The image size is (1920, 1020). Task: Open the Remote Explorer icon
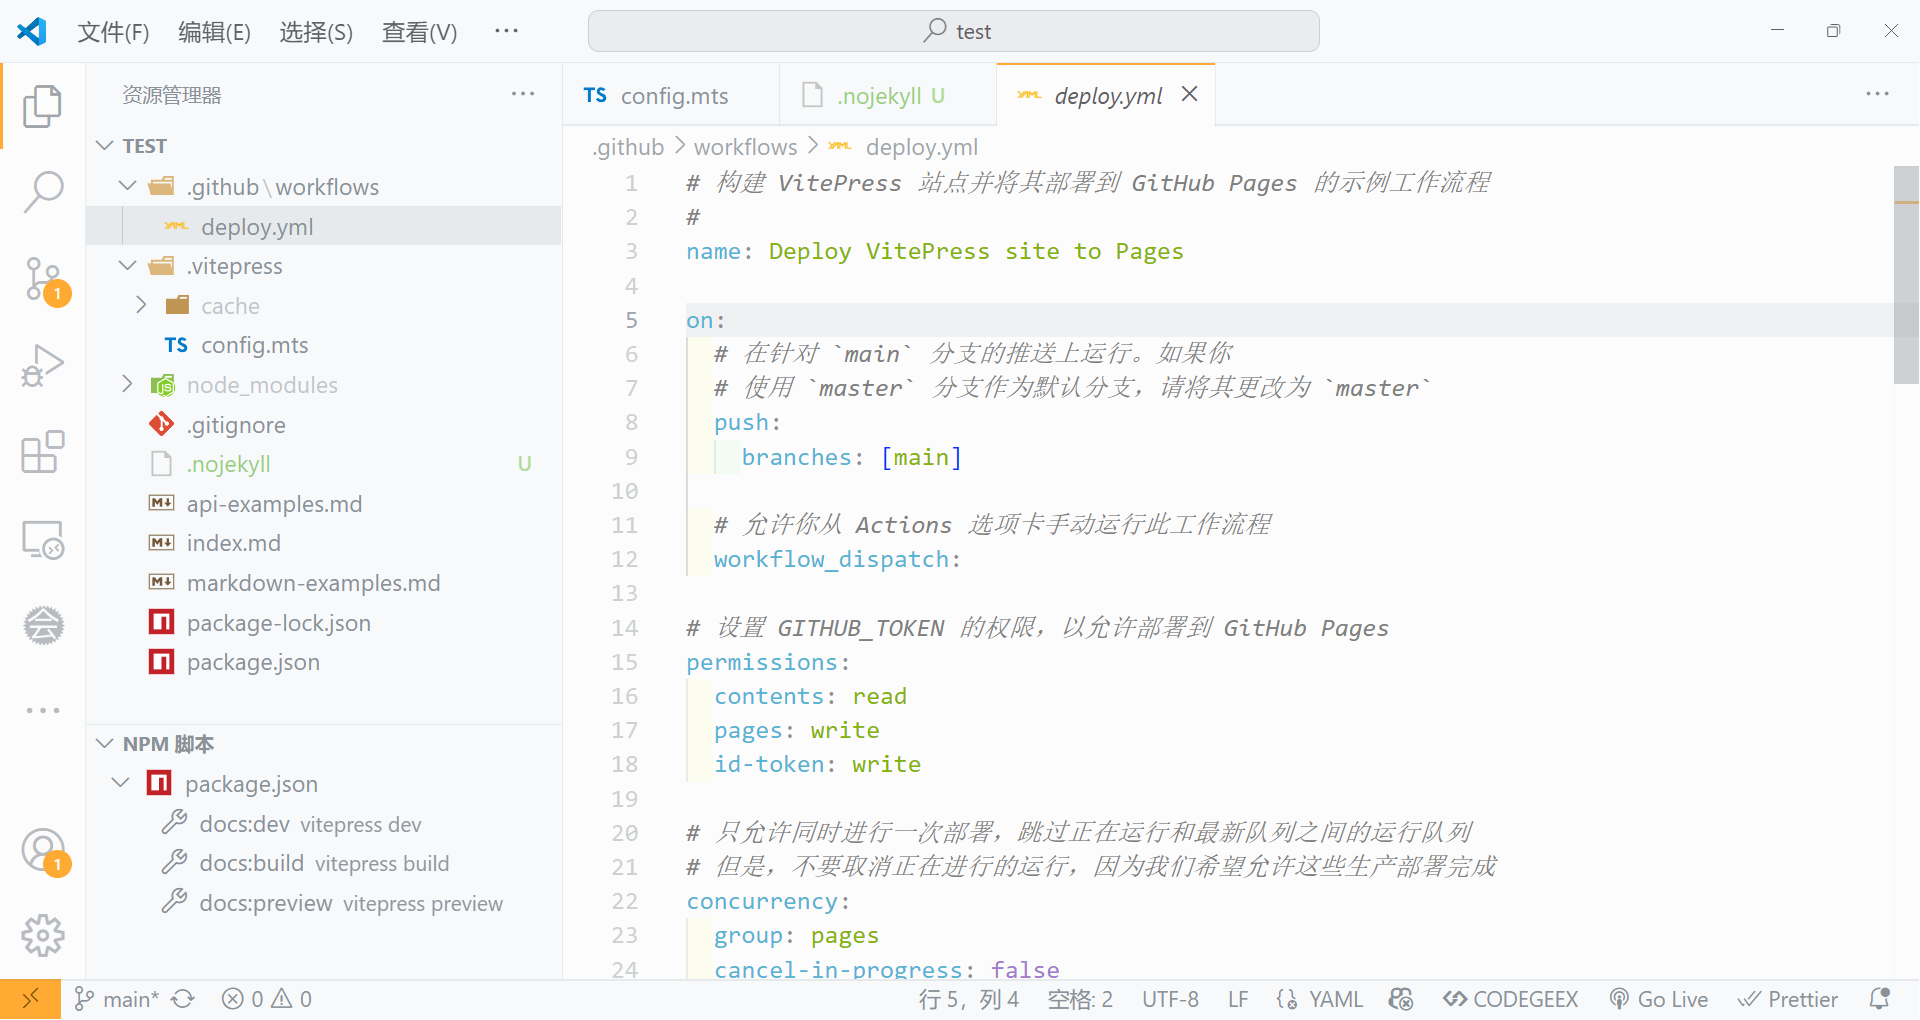pyautogui.click(x=42, y=540)
